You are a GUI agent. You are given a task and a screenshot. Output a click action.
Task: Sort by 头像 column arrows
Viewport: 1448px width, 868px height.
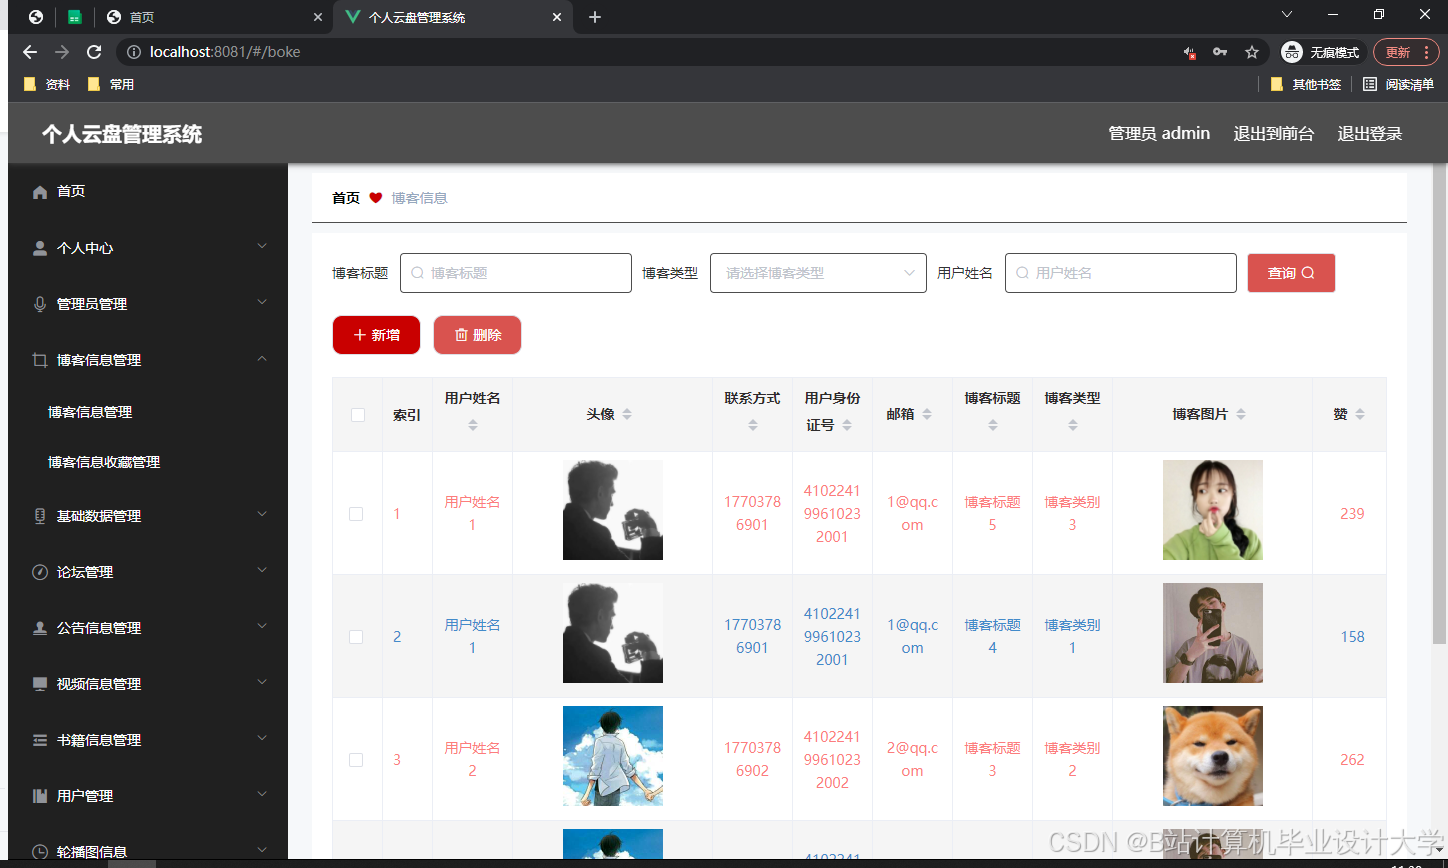click(627, 414)
